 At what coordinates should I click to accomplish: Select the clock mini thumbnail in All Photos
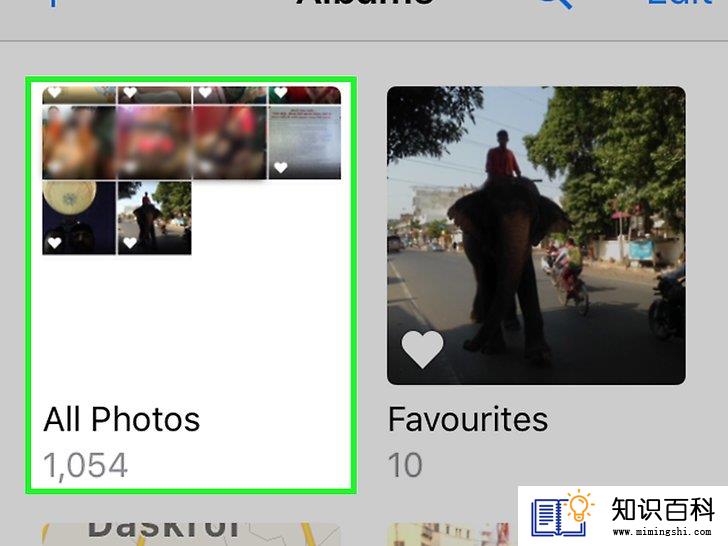pos(79,218)
